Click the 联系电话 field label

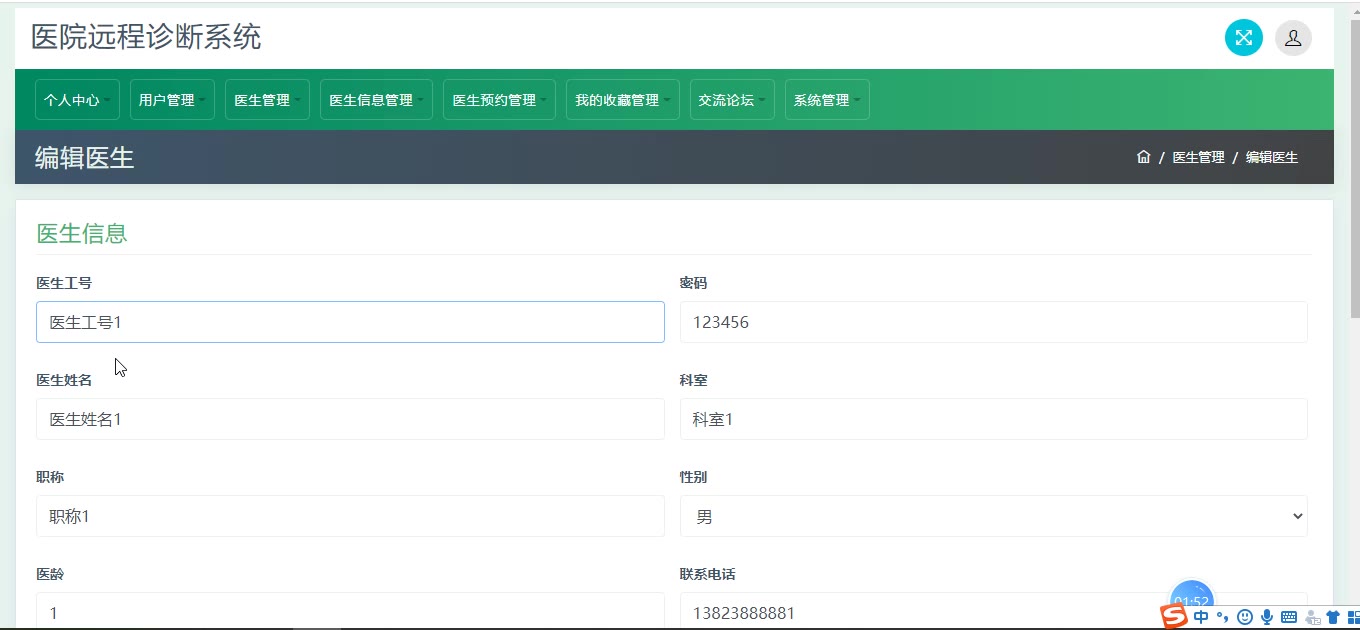coord(708,574)
